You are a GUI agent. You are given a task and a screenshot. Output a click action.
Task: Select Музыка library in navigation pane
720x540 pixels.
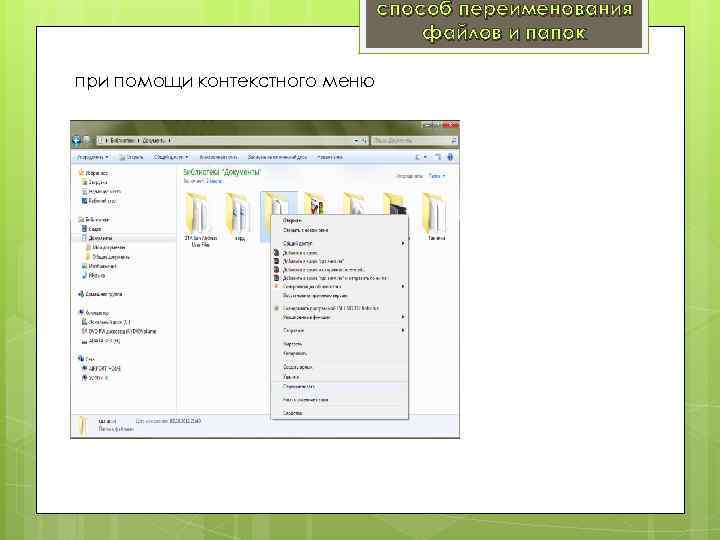point(94,276)
